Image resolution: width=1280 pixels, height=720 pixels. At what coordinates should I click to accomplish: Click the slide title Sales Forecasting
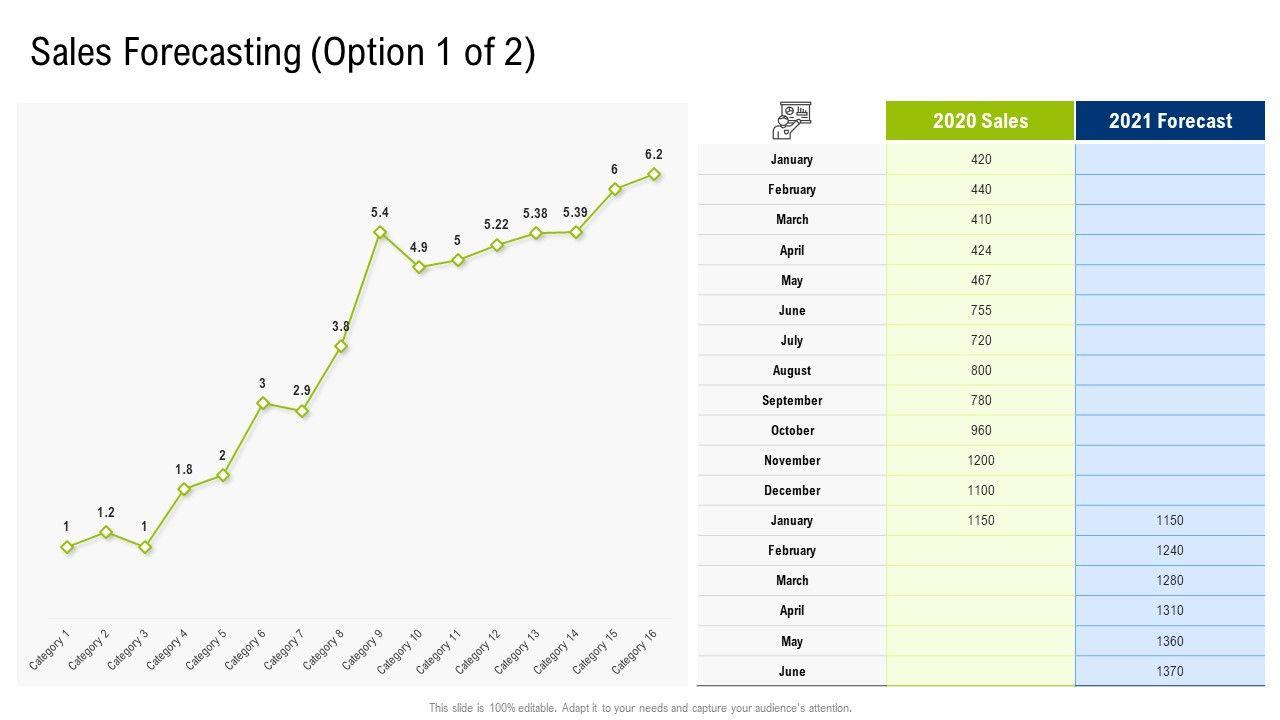[283, 53]
